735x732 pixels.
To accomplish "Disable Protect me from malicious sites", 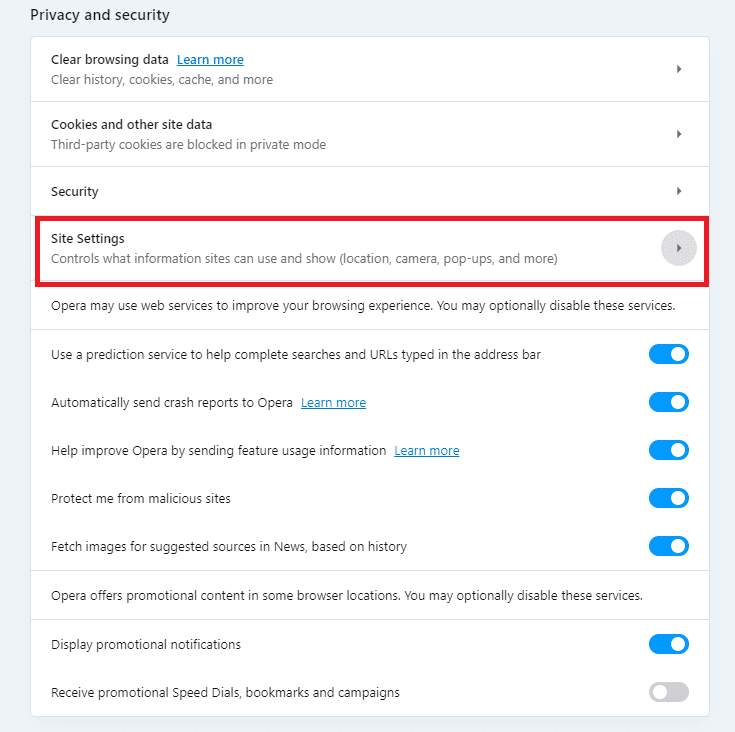I will click(x=669, y=498).
